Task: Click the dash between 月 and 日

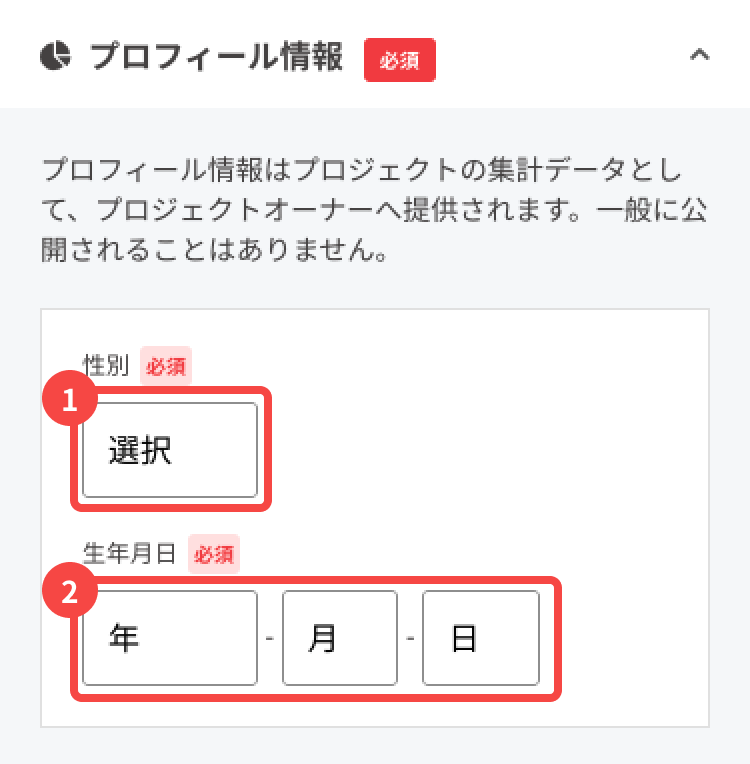Action: (x=410, y=638)
